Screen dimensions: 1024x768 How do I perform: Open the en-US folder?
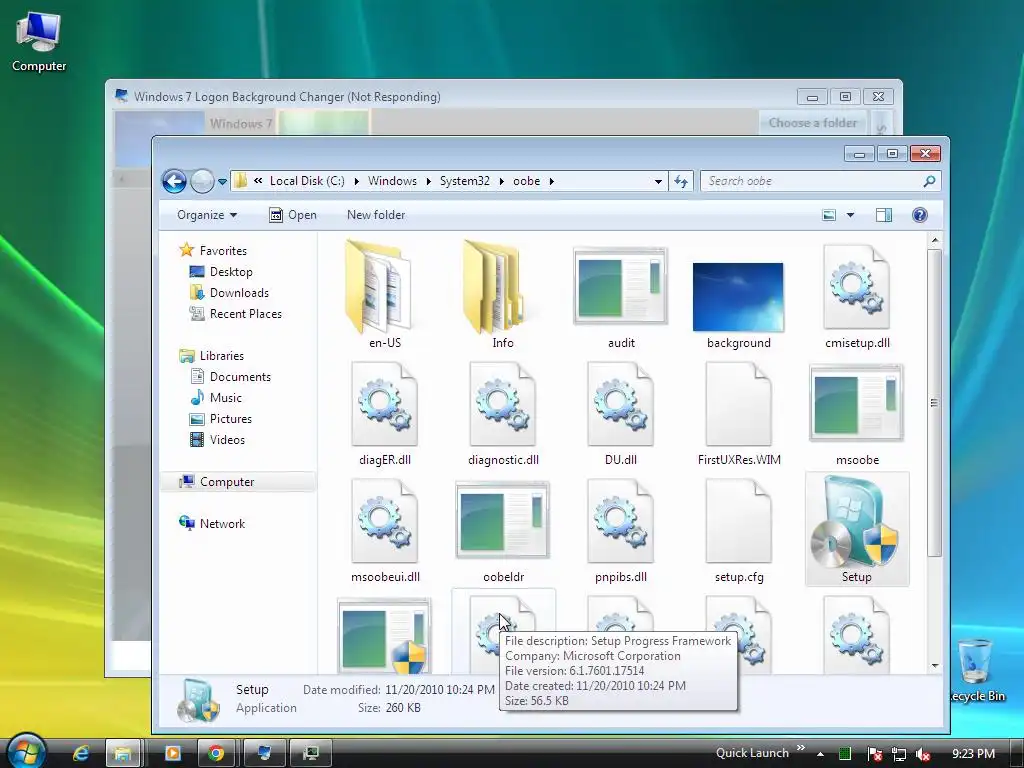pos(384,295)
